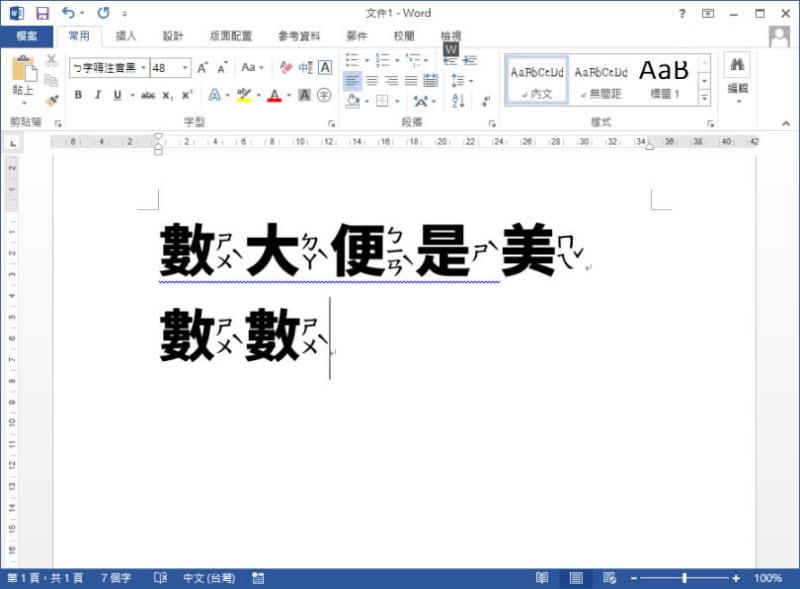The image size is (800, 589).
Task: Switch to the References (參考資料) tab
Action: click(298, 36)
